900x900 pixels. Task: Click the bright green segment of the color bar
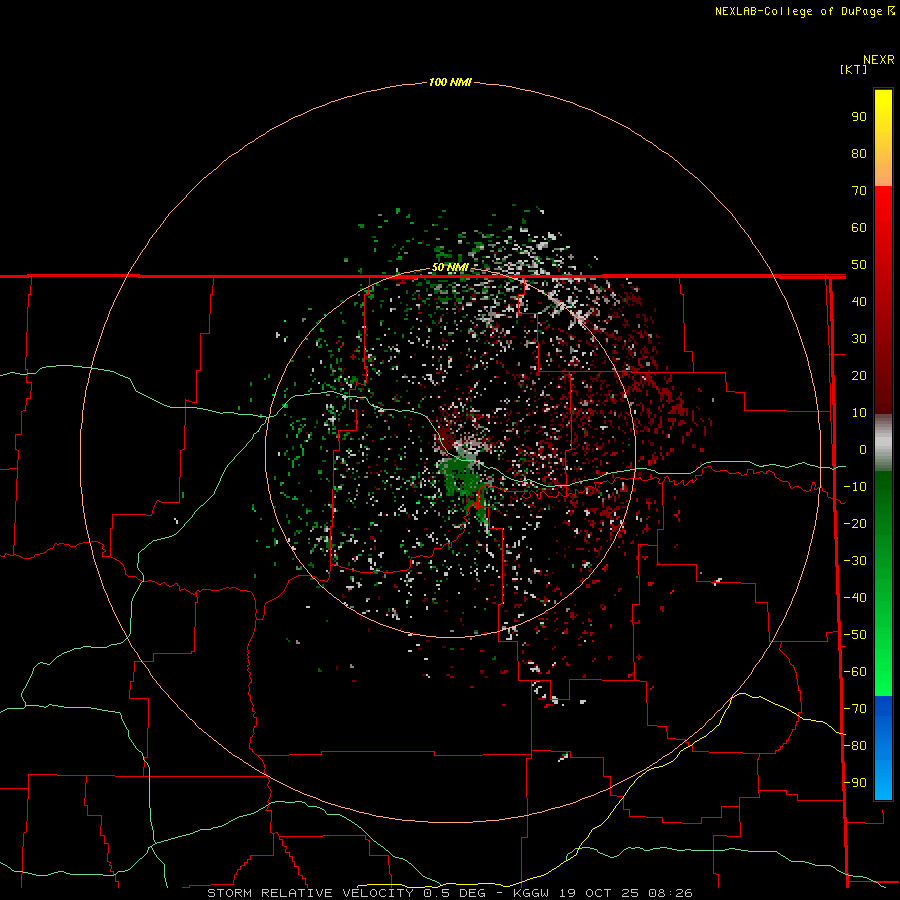pos(883,584)
